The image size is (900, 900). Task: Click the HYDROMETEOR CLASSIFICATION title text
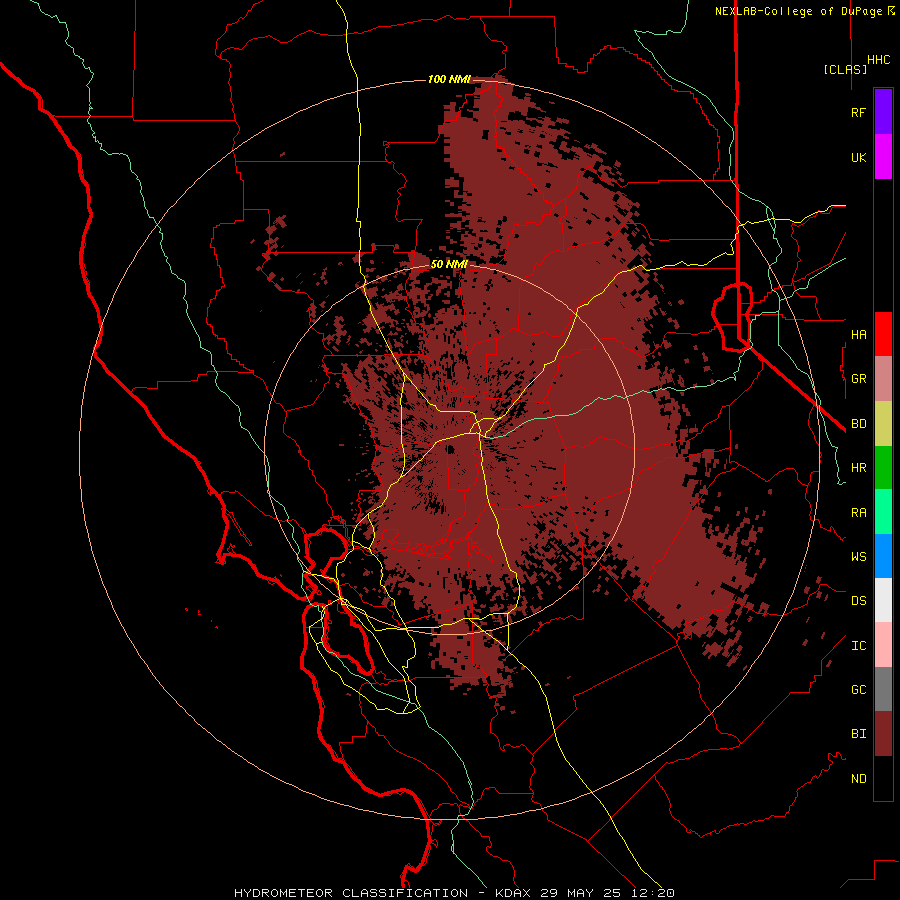click(x=351, y=893)
